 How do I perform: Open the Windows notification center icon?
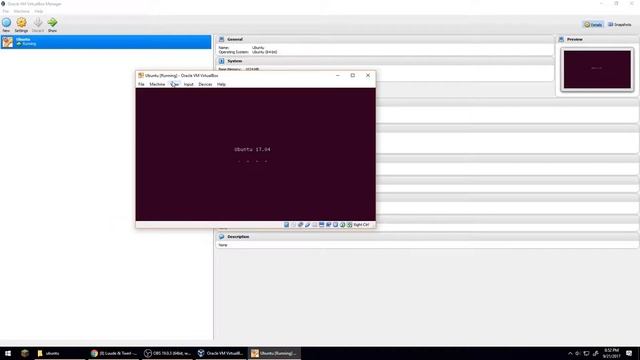click(629, 353)
